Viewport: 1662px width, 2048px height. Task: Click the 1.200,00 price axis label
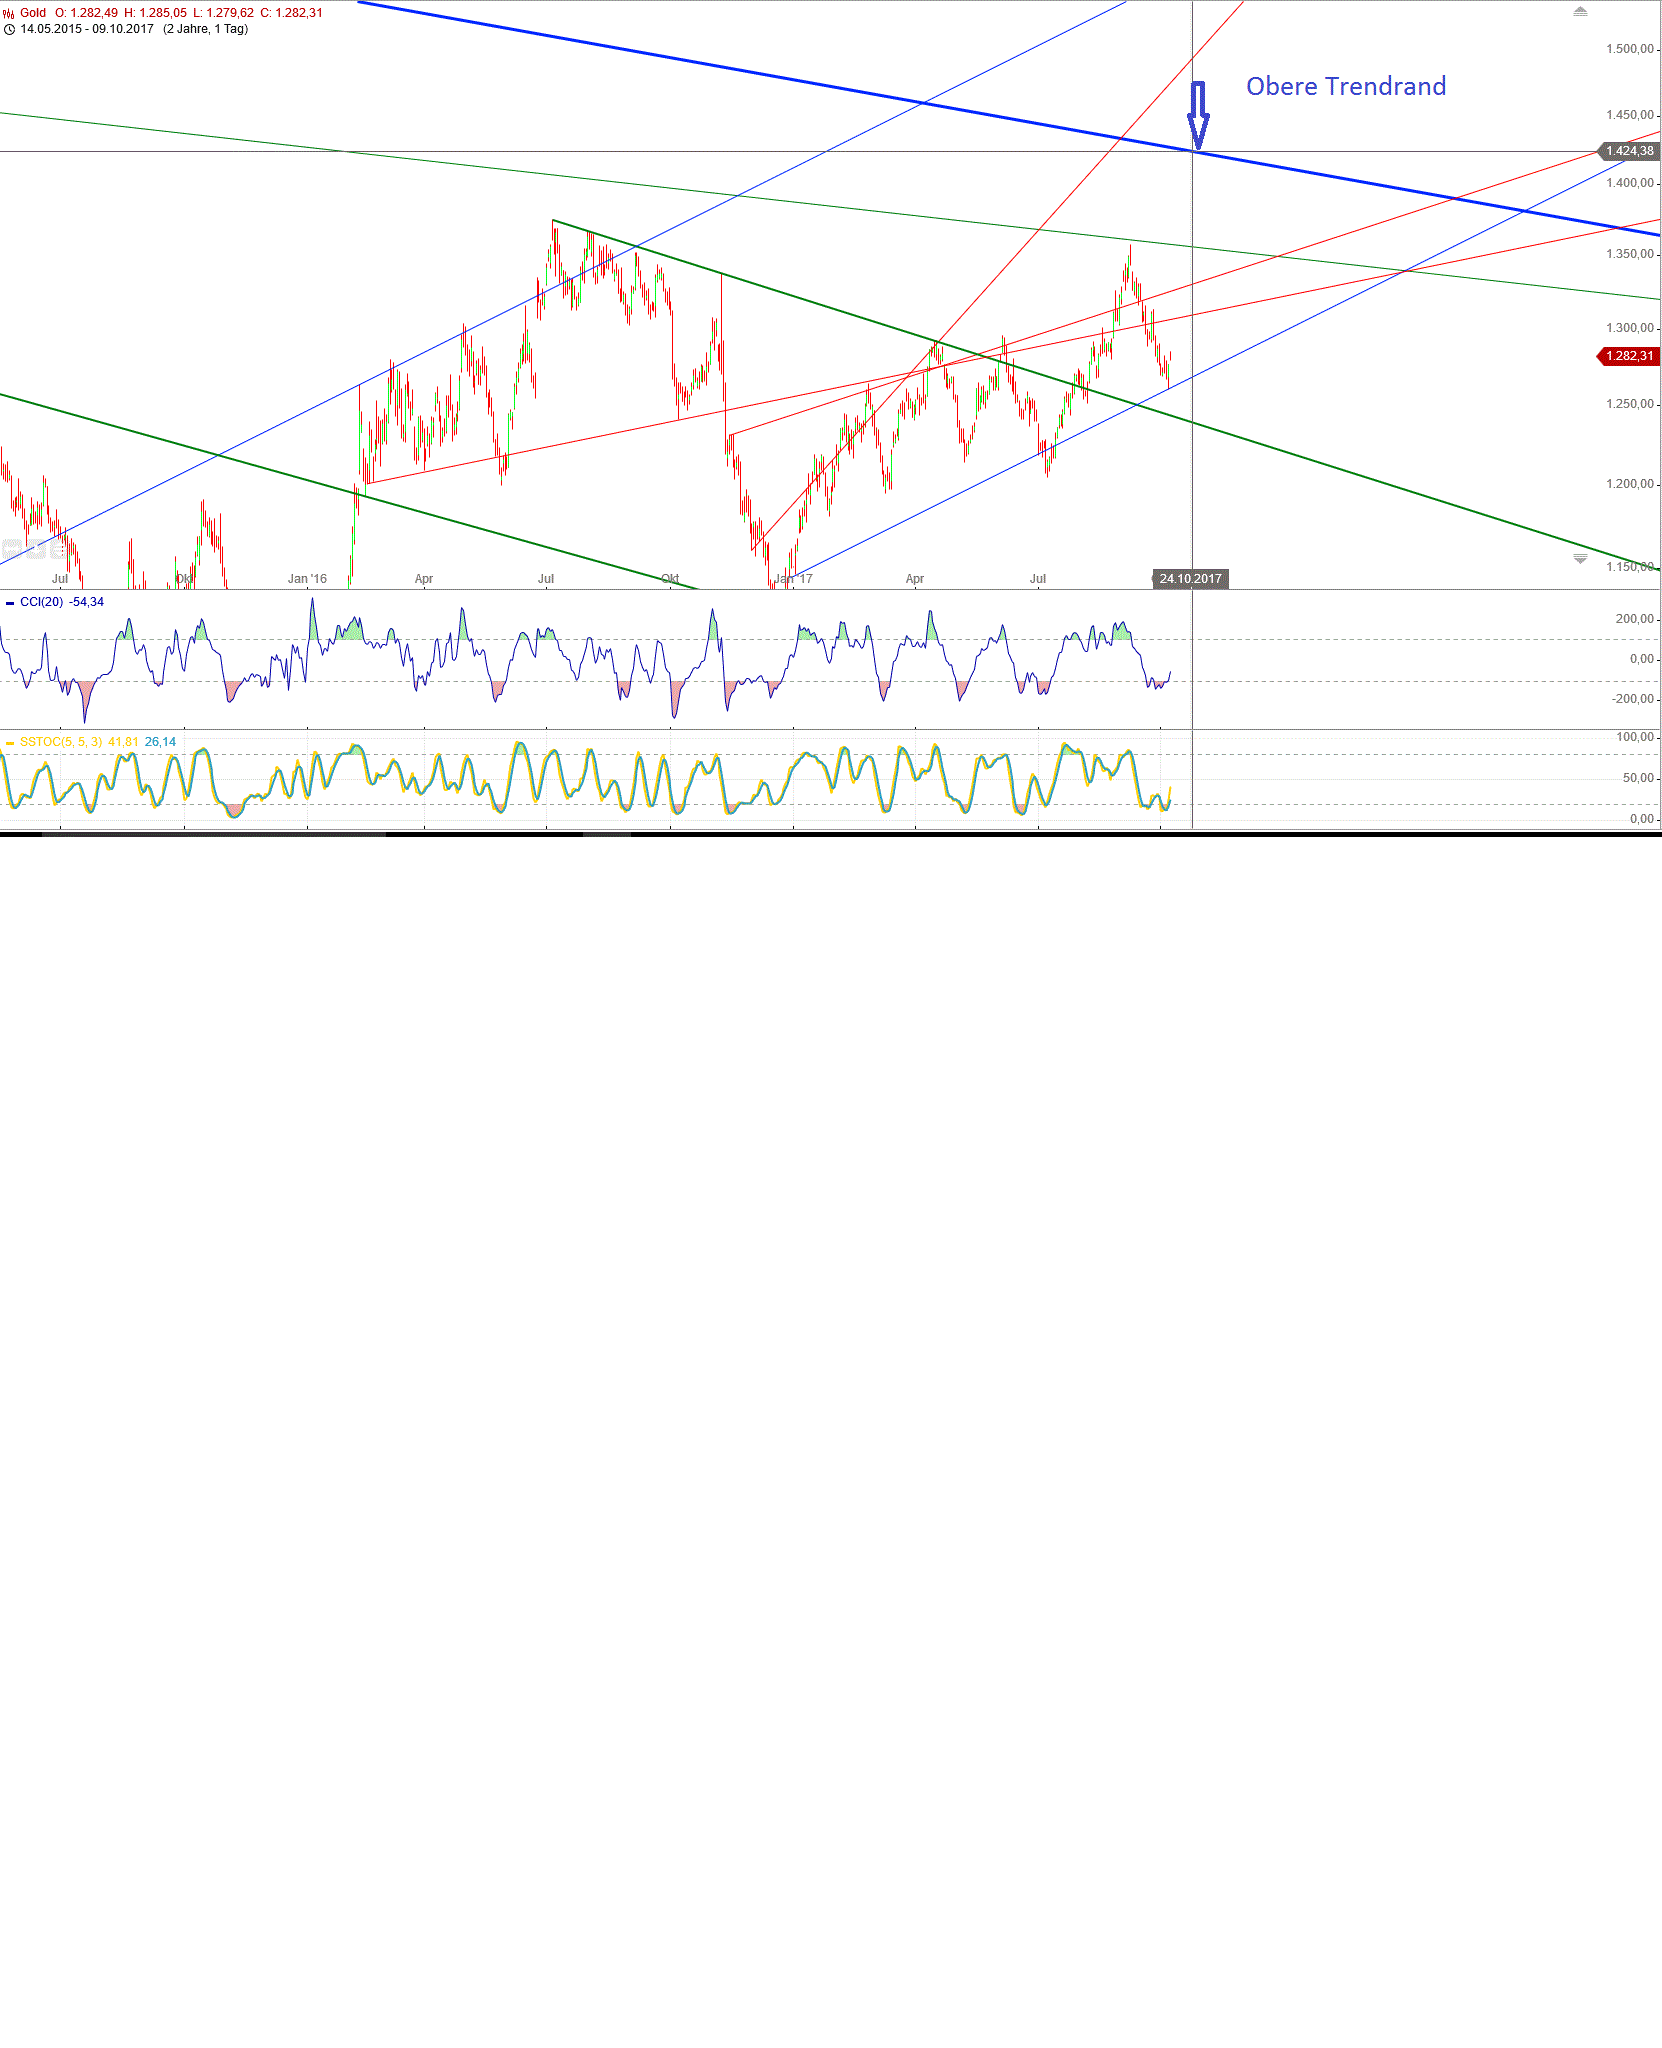coord(1630,484)
